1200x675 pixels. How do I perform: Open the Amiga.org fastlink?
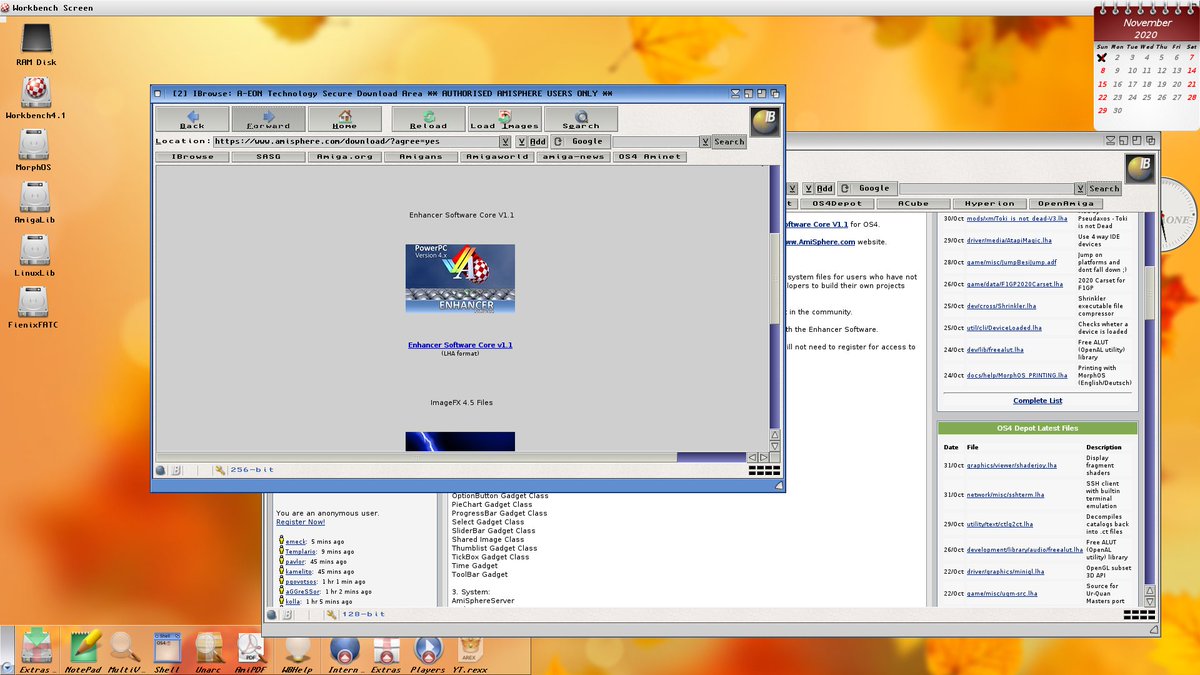pos(345,157)
